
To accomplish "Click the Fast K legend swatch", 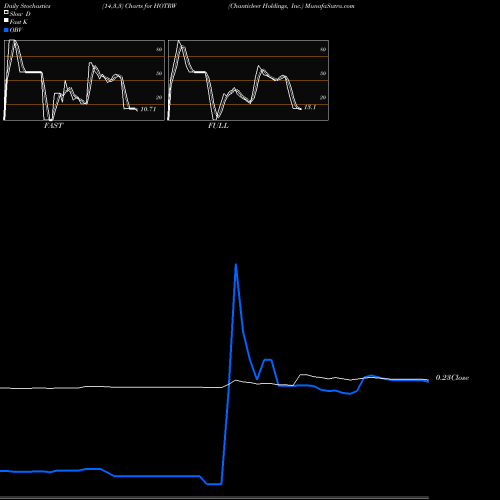I will [x=6, y=21].
